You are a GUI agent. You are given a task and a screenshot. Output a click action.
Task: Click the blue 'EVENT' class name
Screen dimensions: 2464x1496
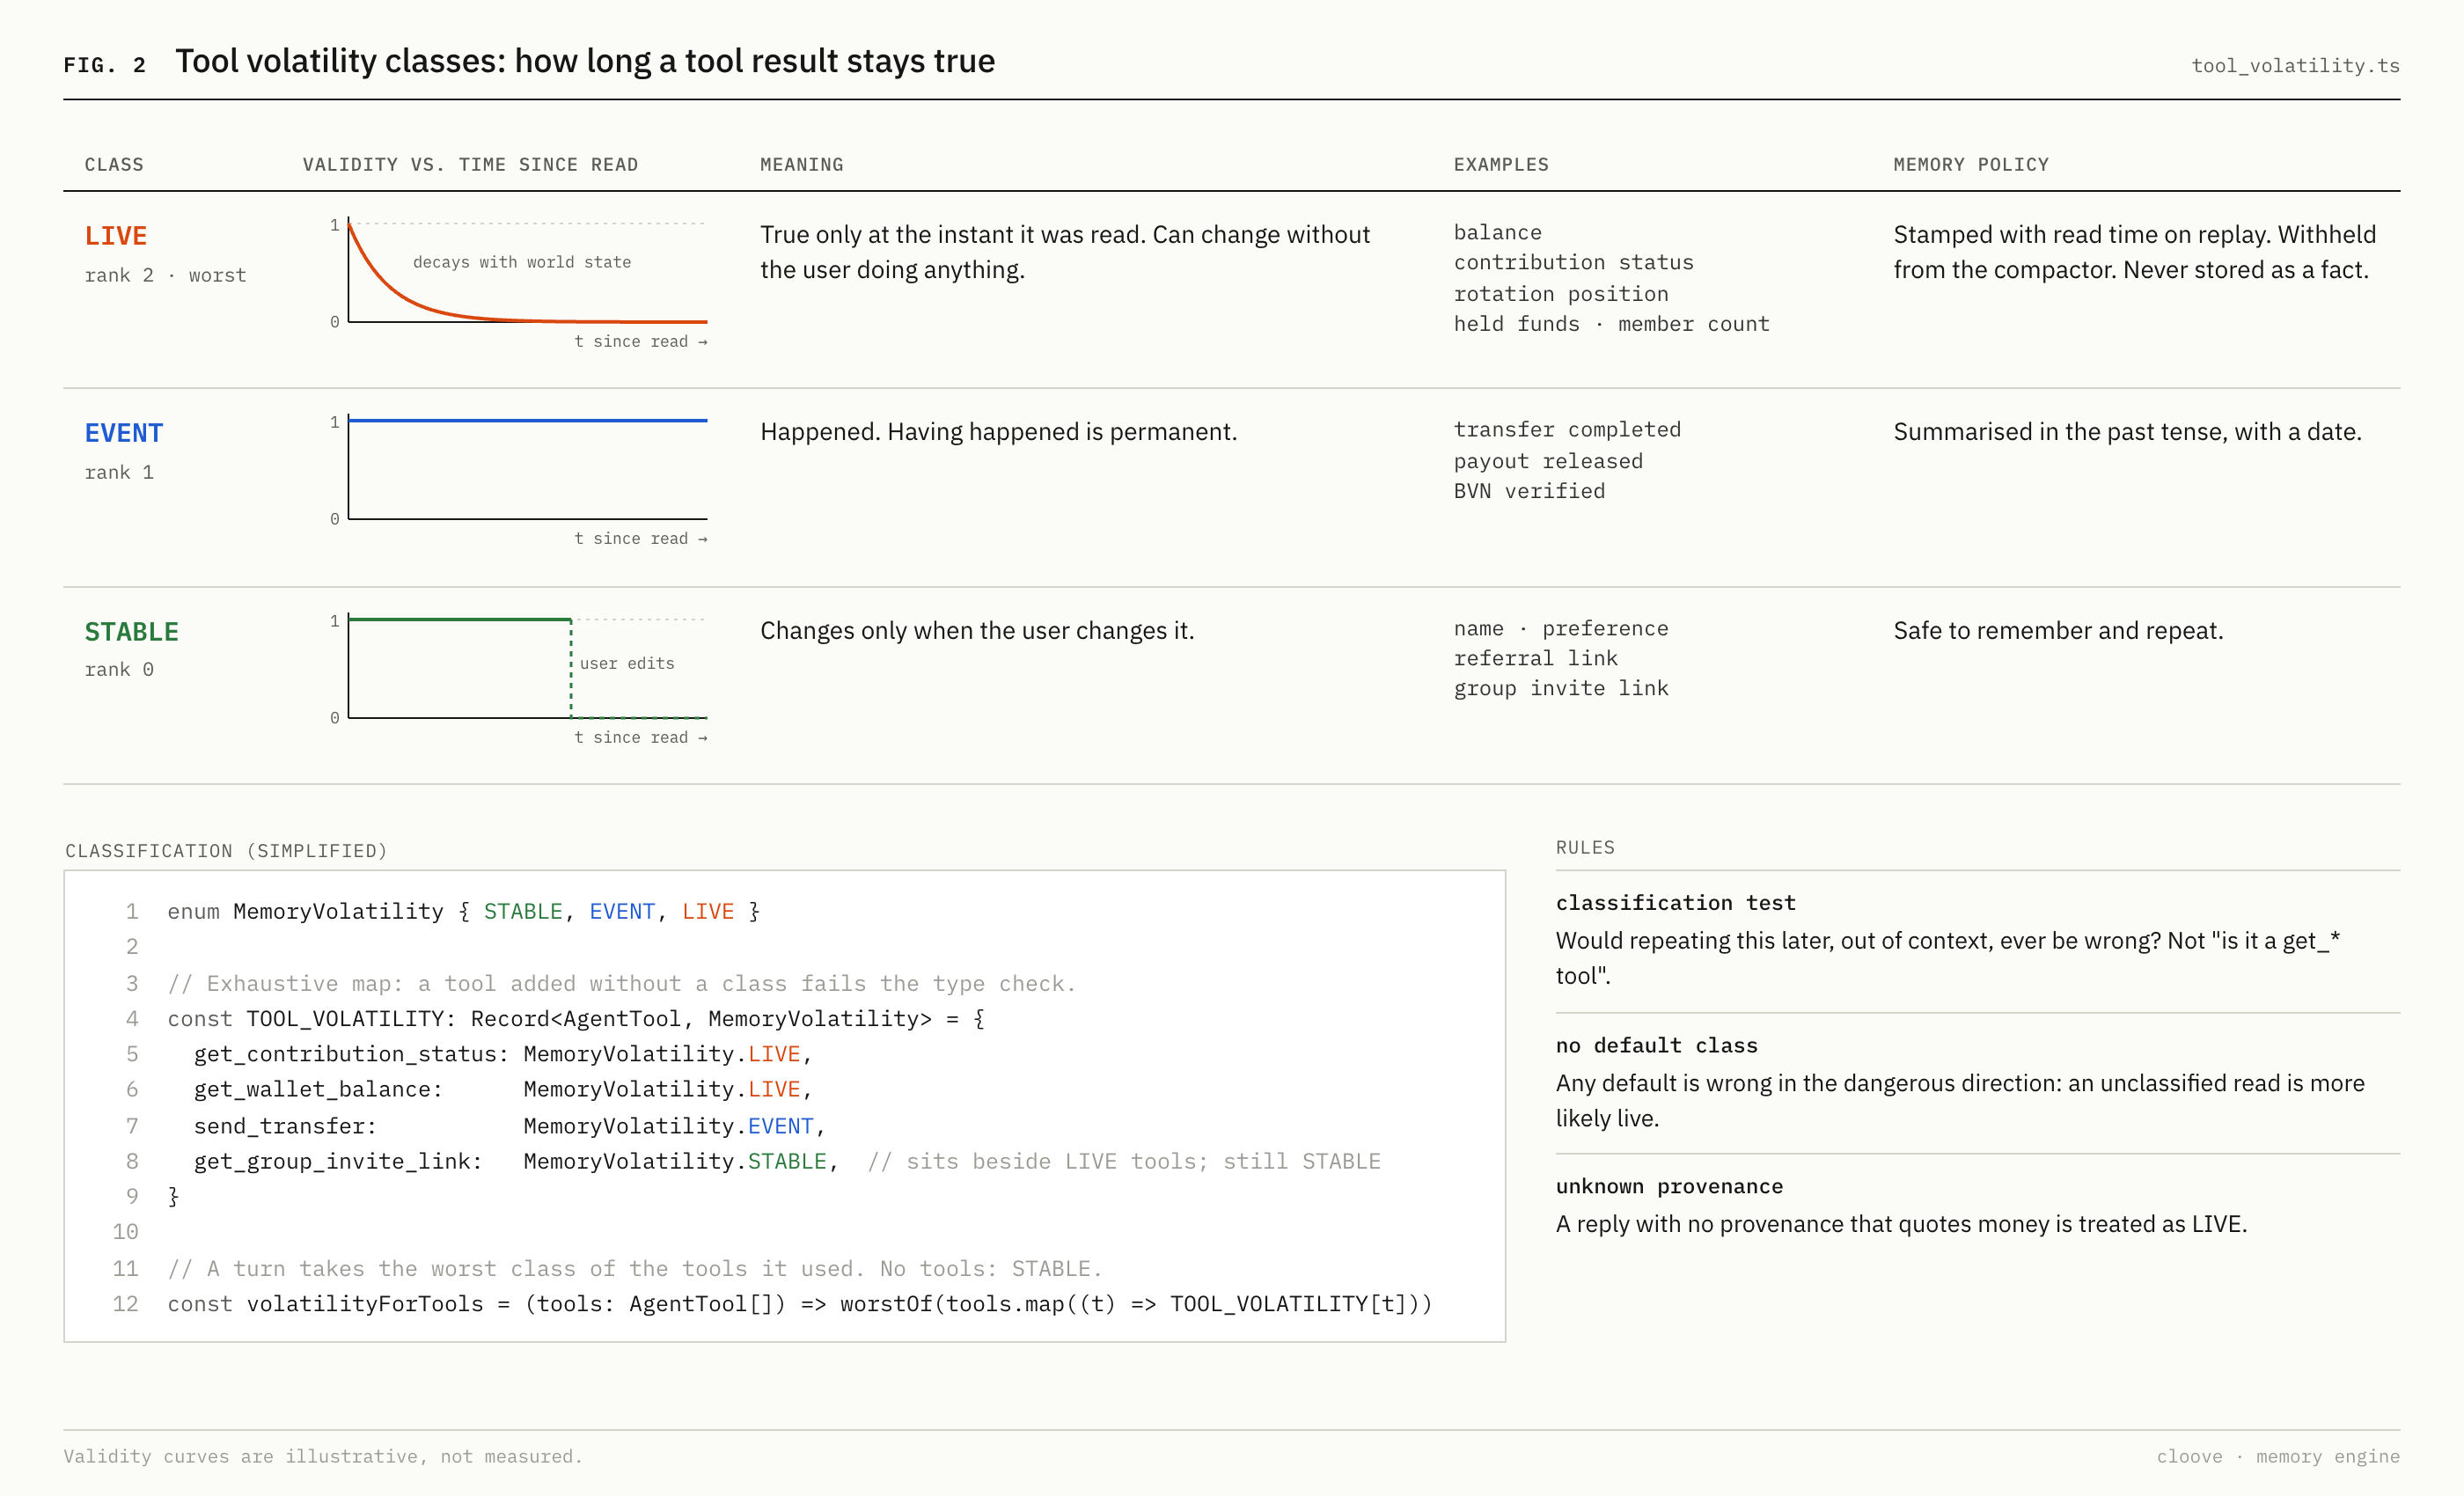[124, 433]
